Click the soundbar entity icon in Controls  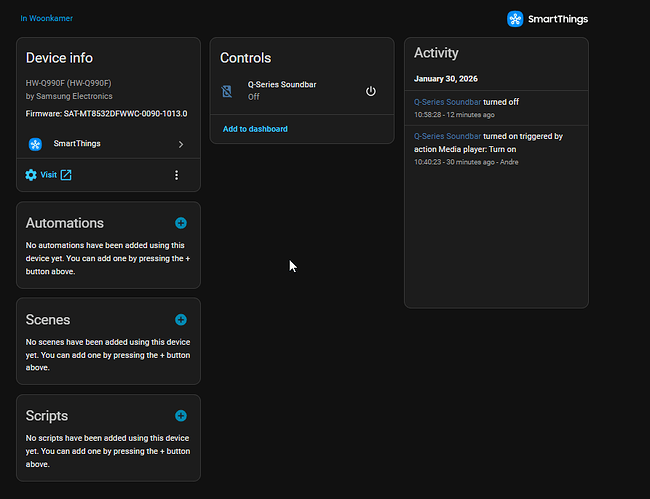[227, 91]
